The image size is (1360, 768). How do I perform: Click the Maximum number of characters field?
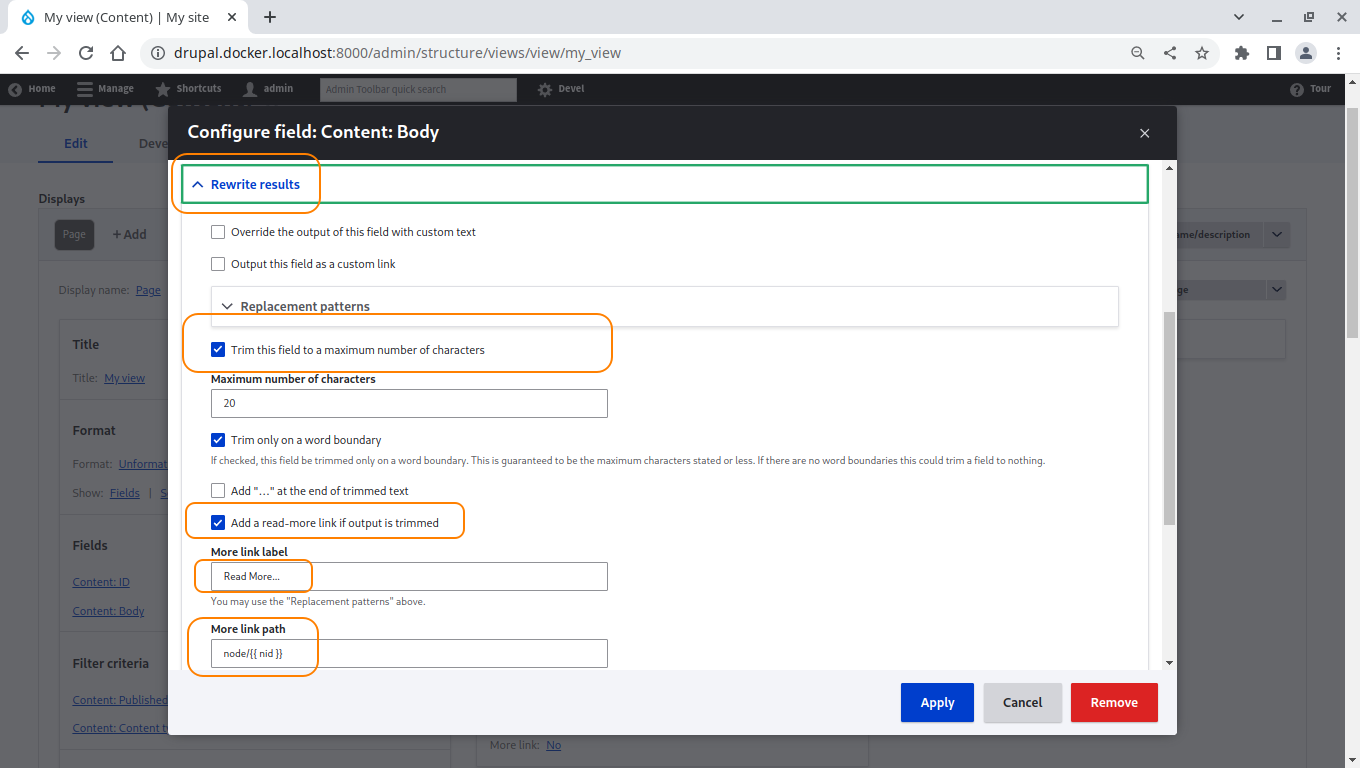click(x=409, y=403)
